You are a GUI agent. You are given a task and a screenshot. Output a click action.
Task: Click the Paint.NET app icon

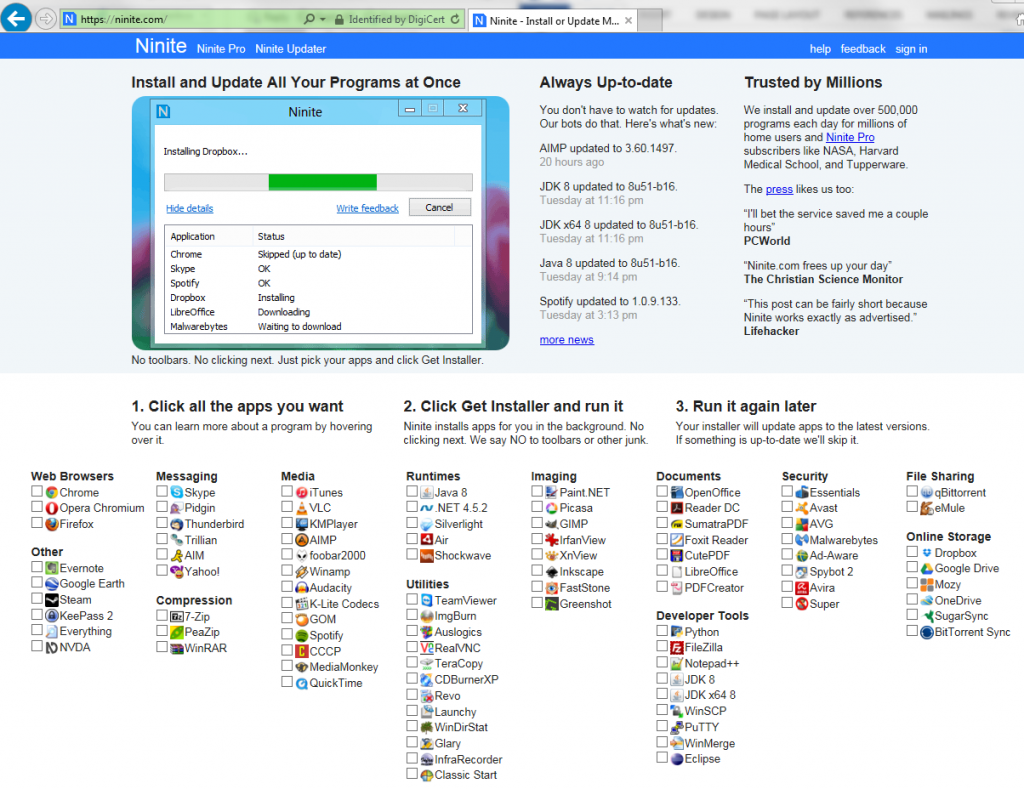[x=552, y=492]
